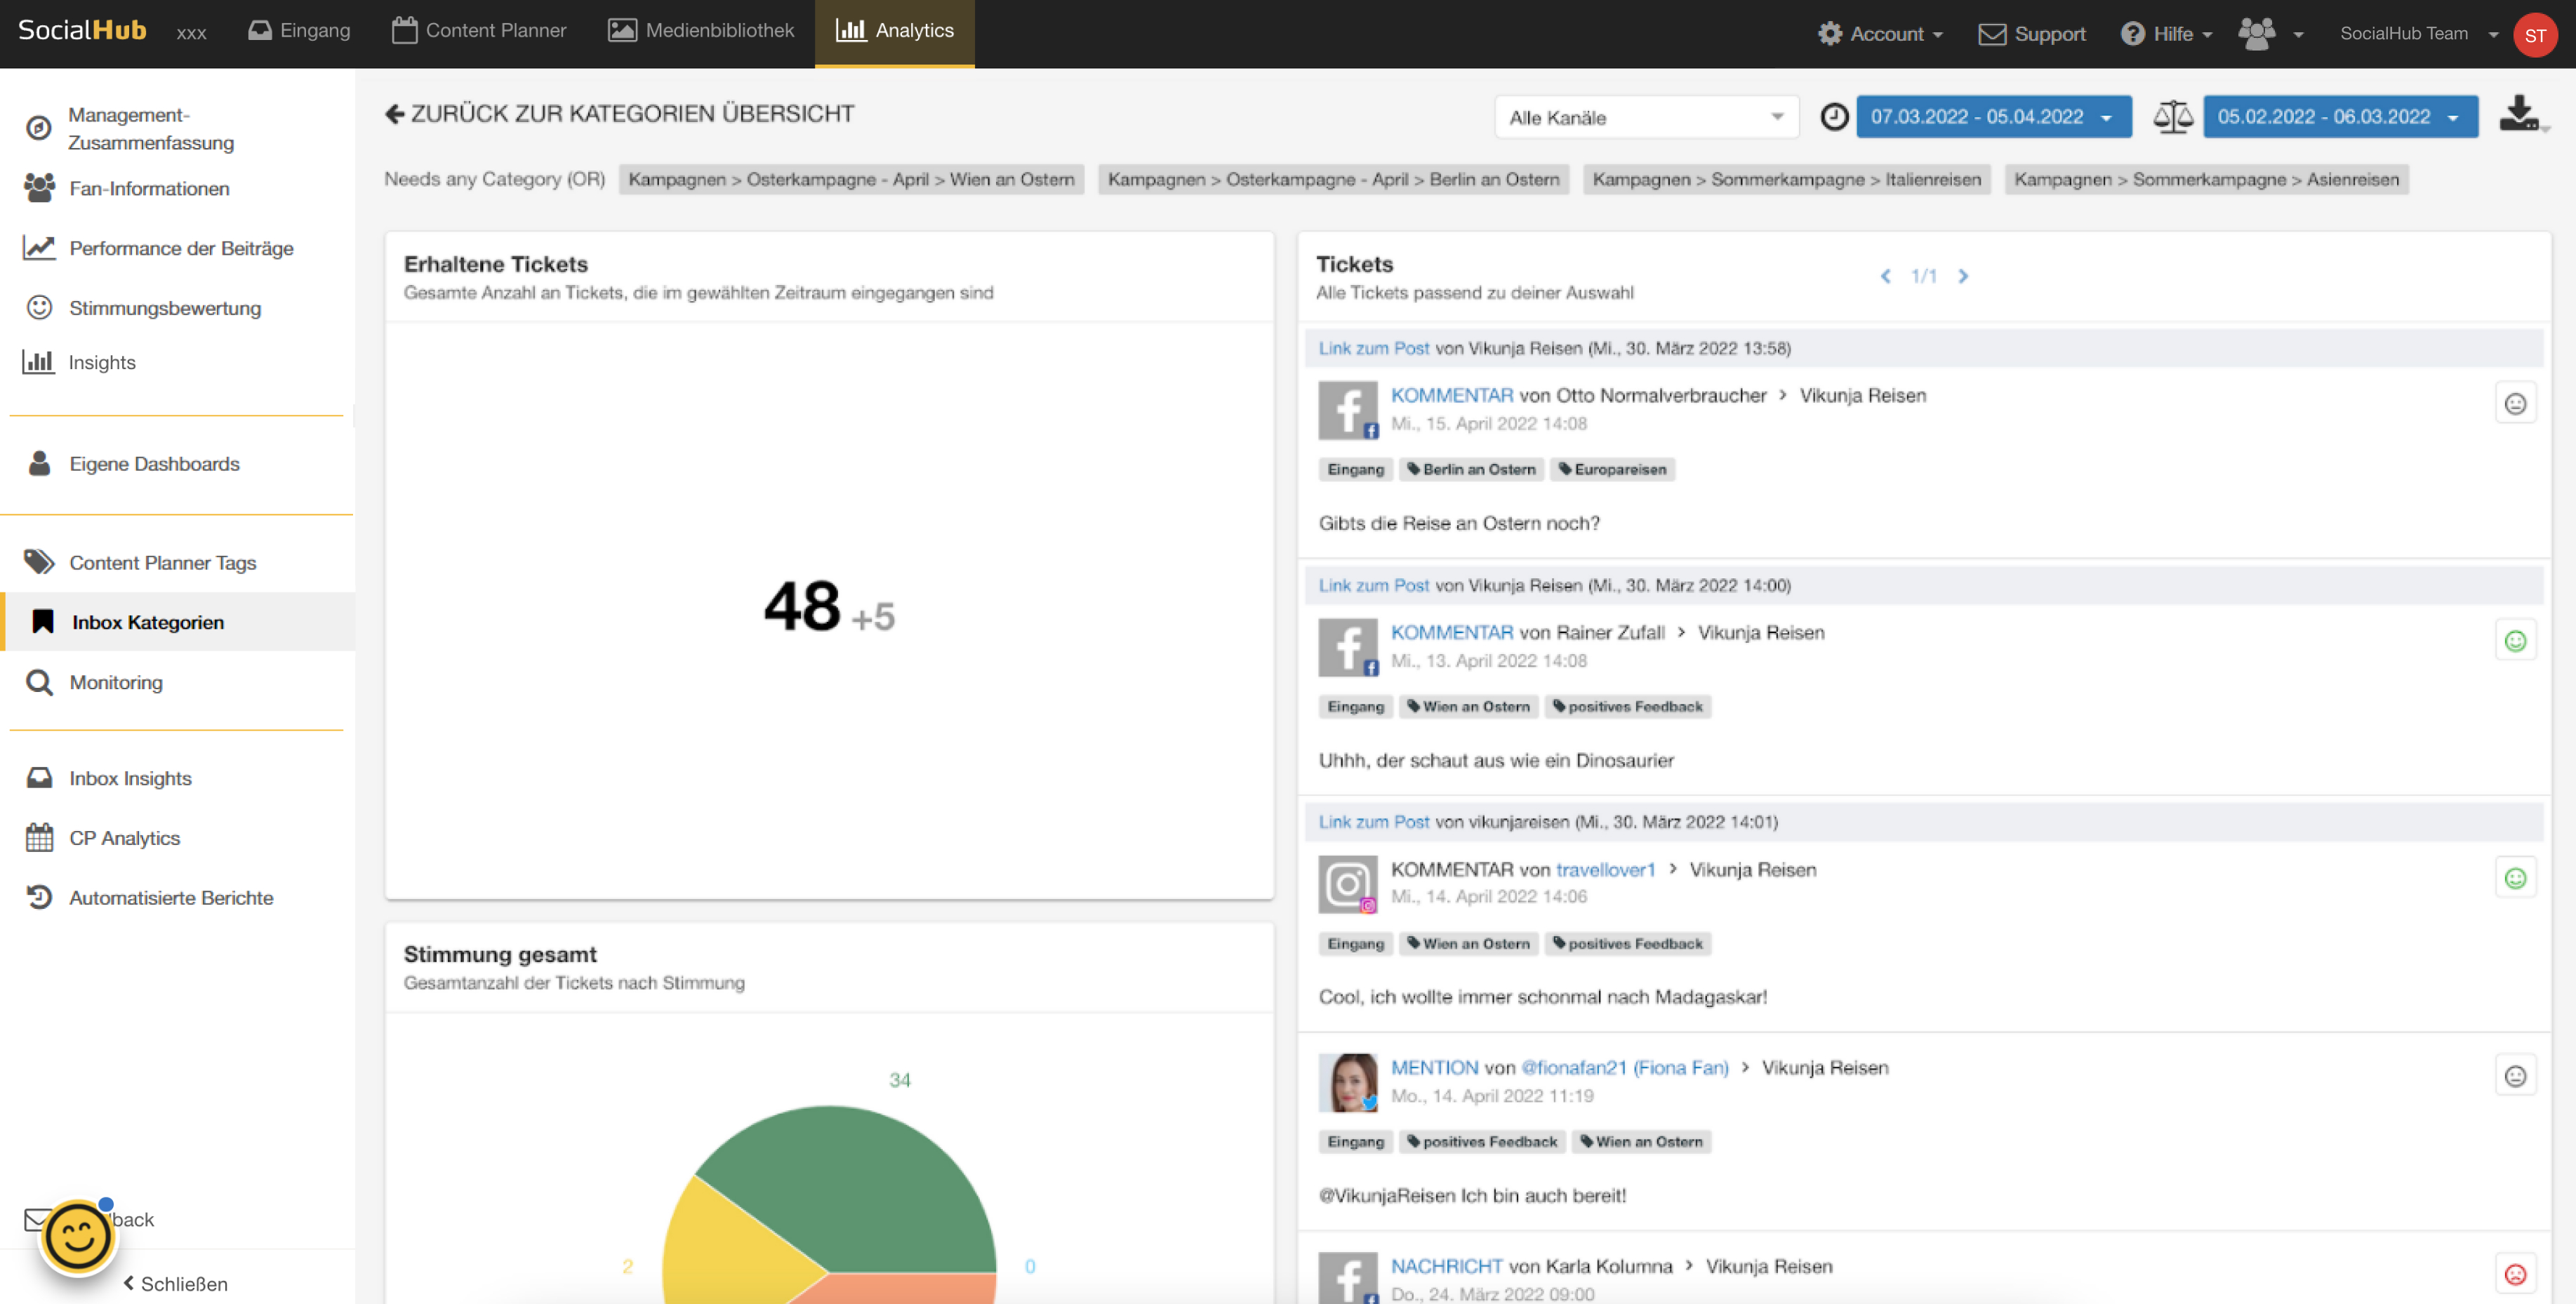Viewport: 2576px width, 1304px height.
Task: Go to the next tickets page arrow
Action: tap(1962, 276)
